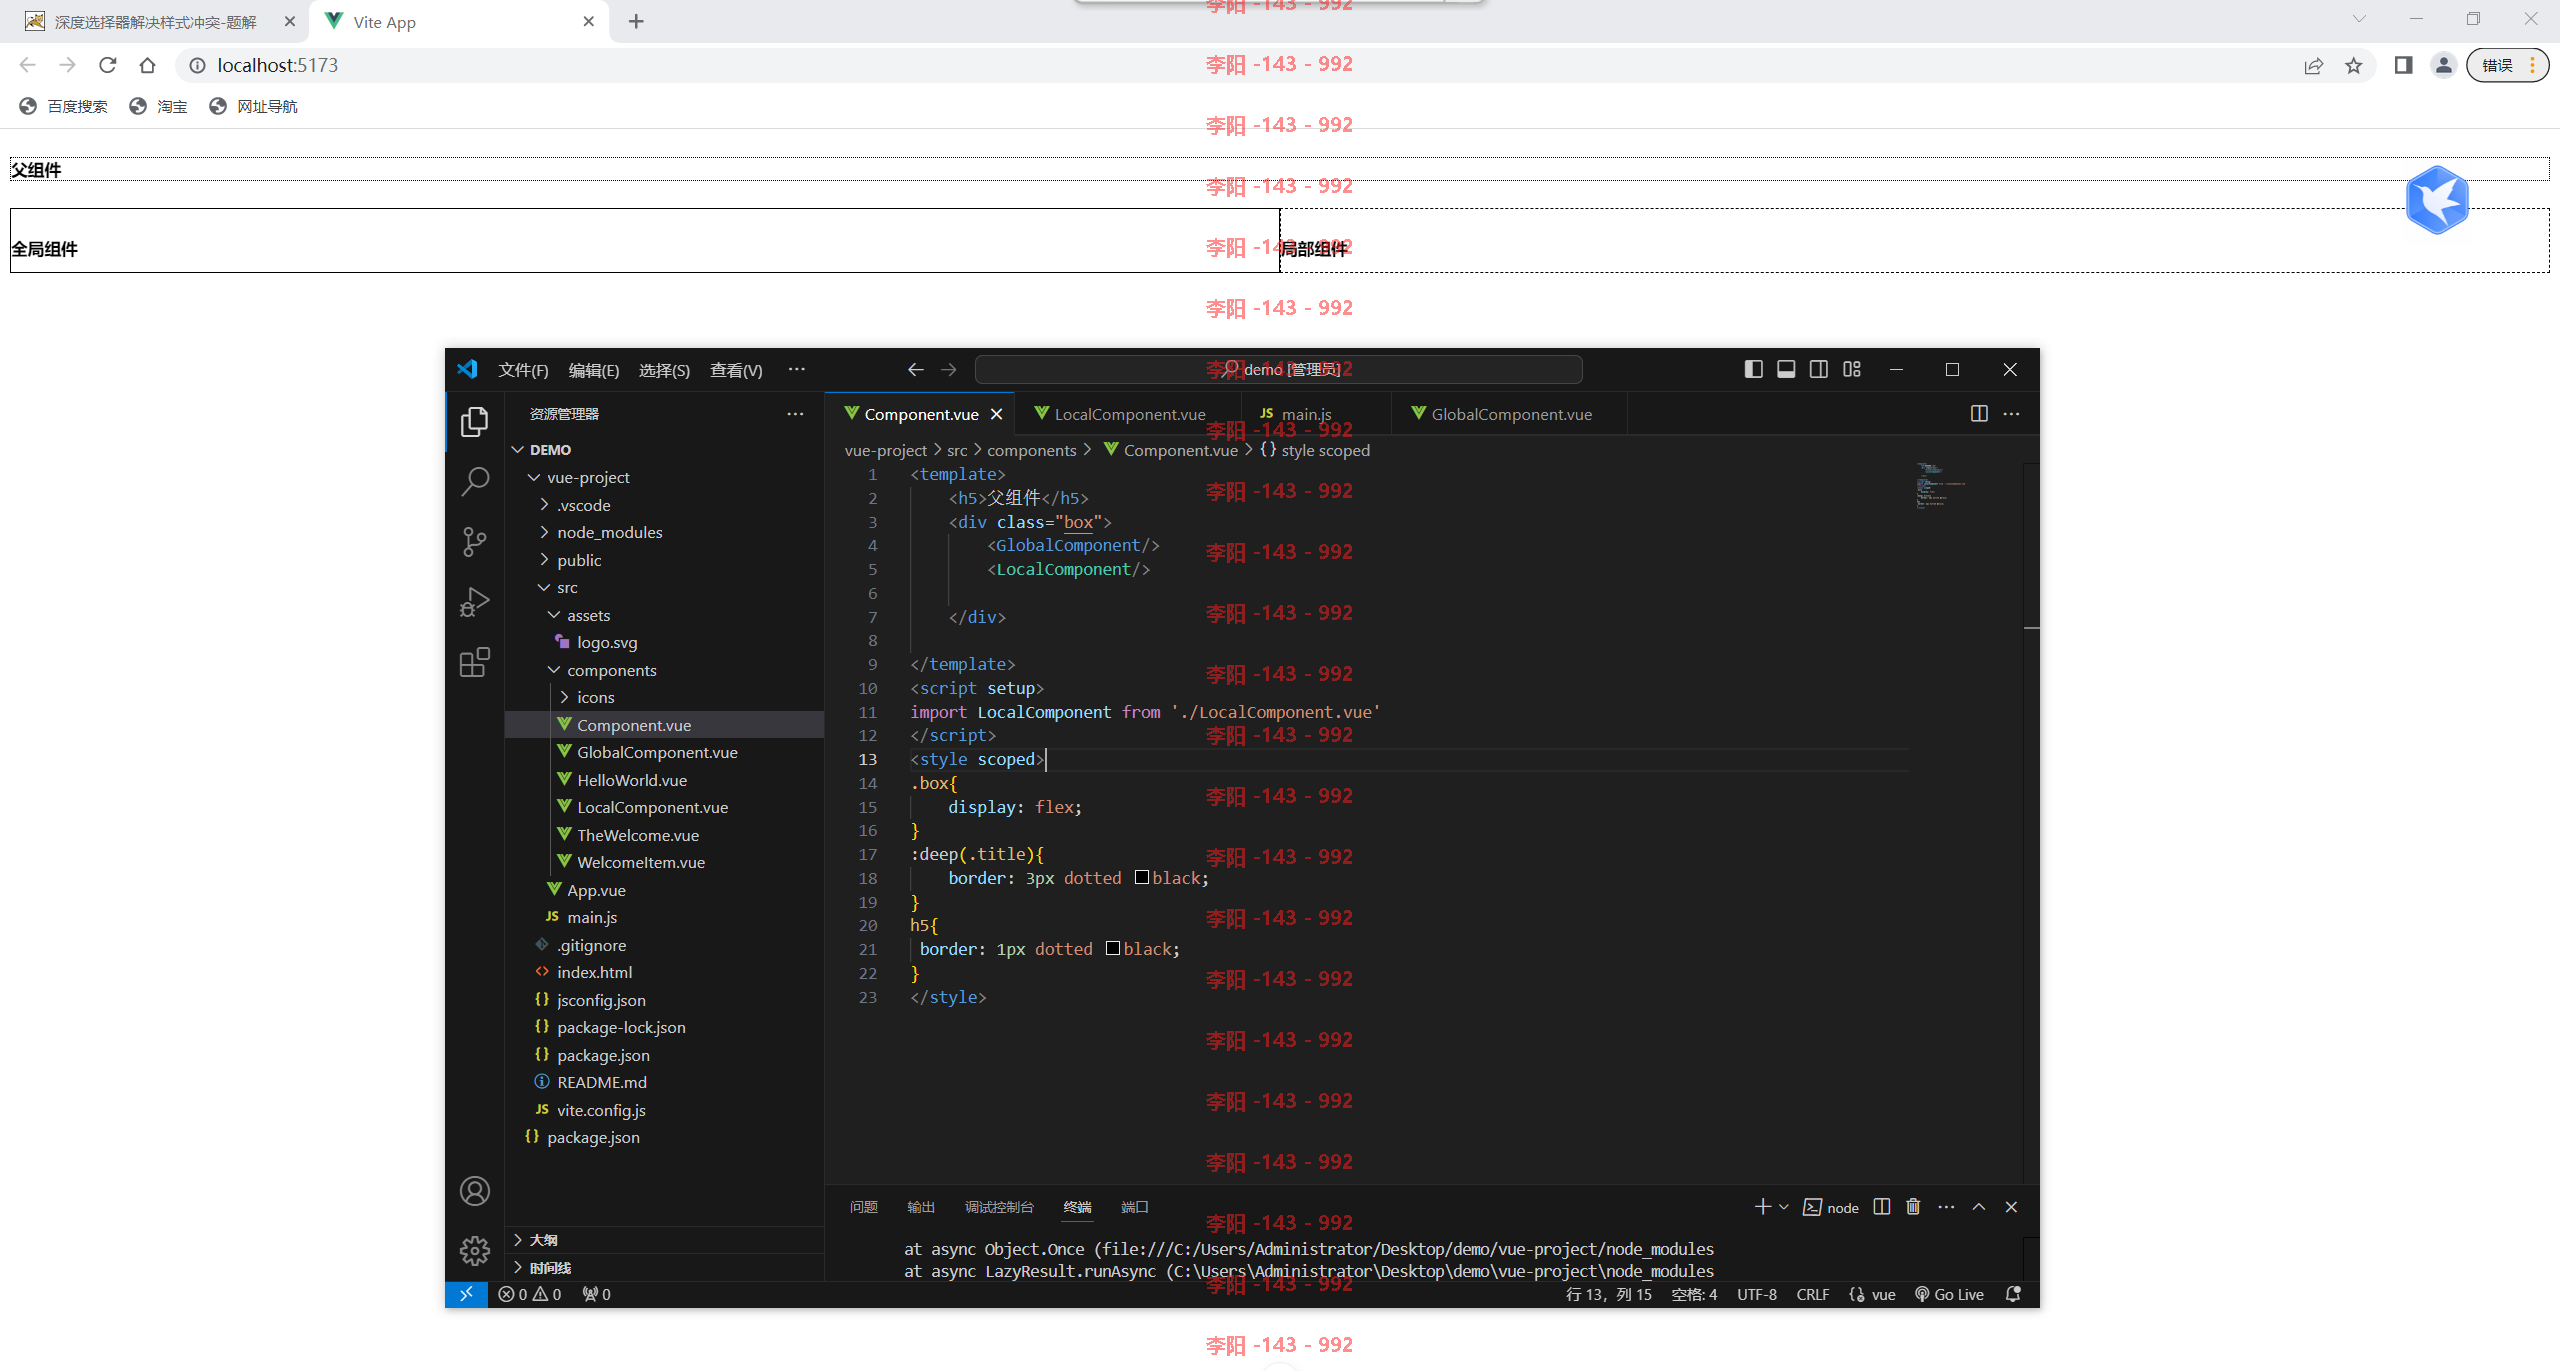Screen dimensions: 2560x1371
Task: Close the terminal panel
Action: (x=2012, y=1207)
